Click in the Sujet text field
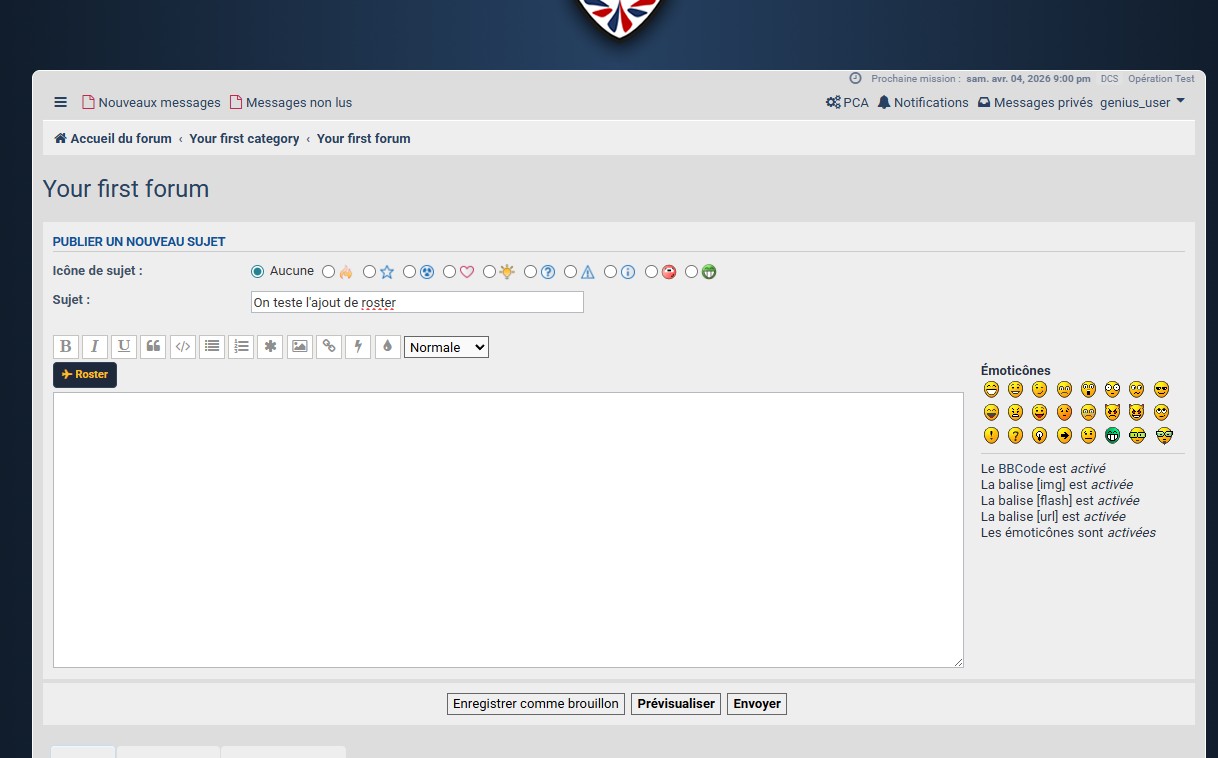1218x758 pixels. click(x=417, y=302)
